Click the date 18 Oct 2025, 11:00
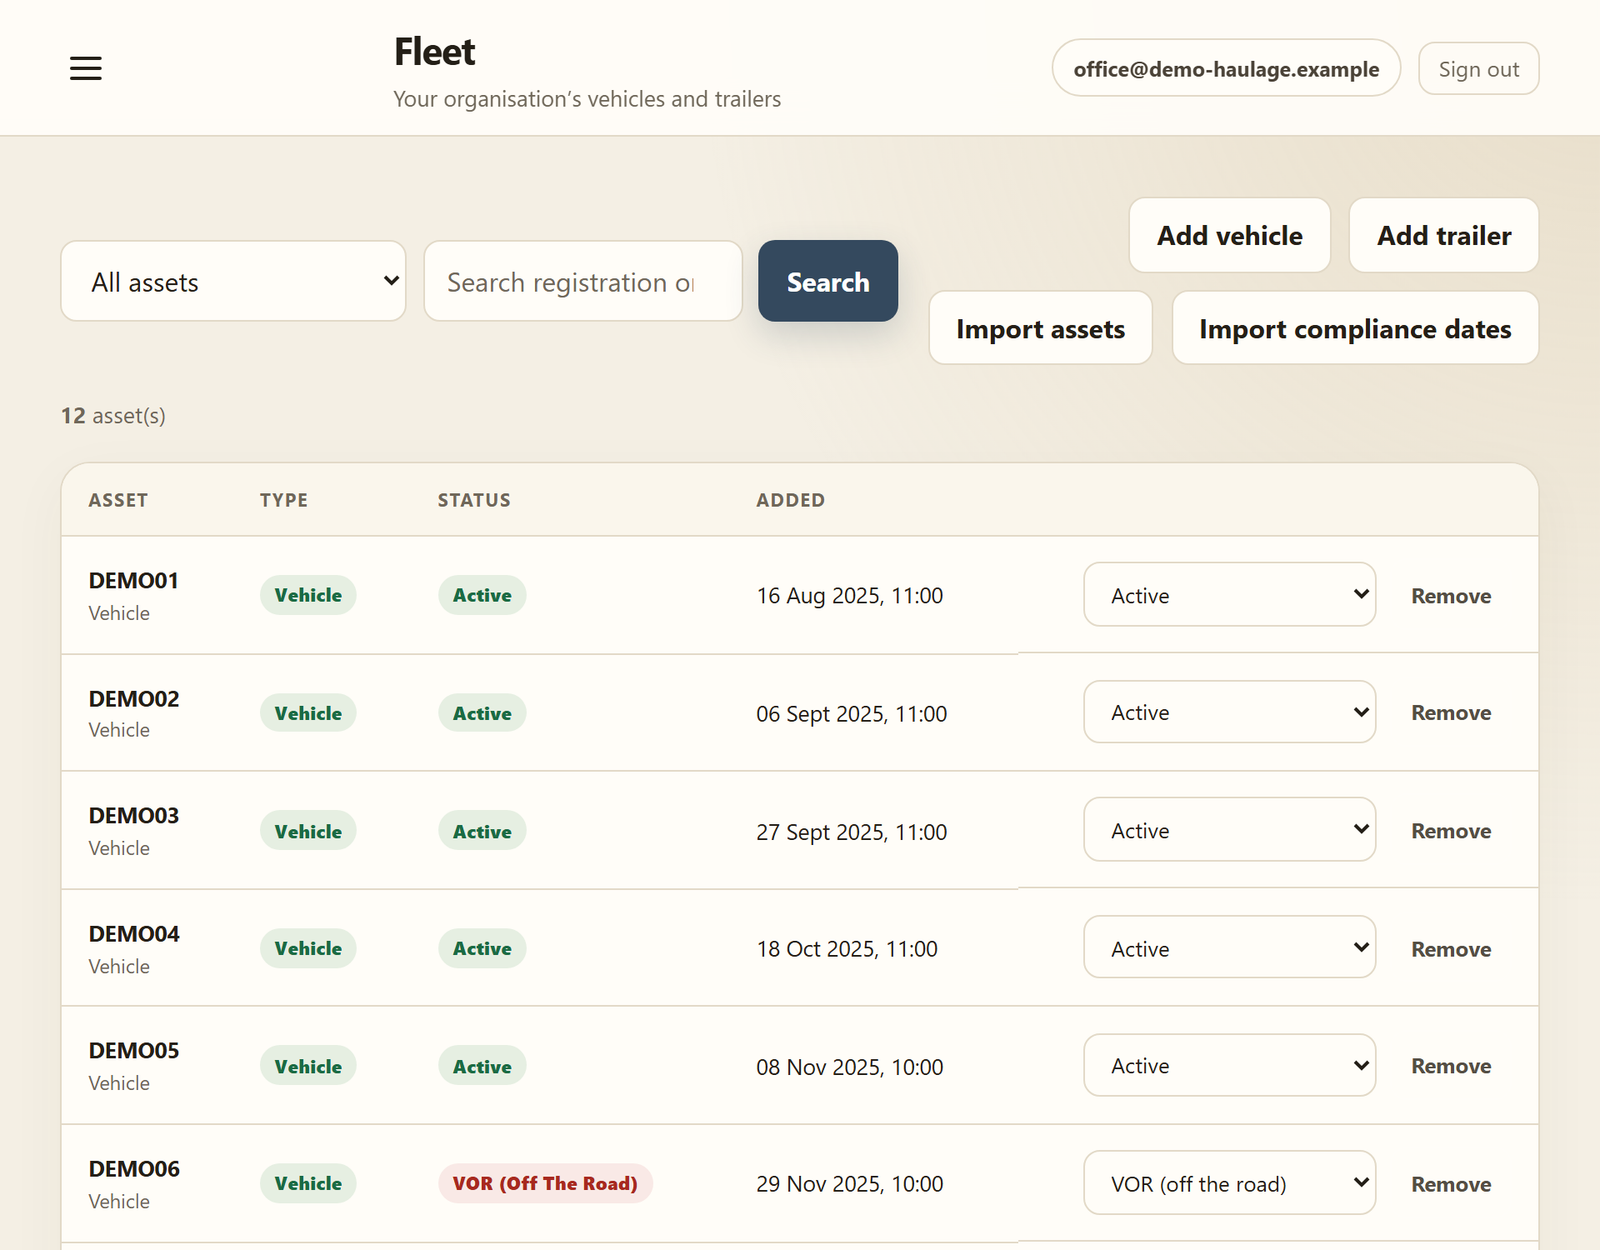Screen dimensions: 1600x1250 [847, 949]
